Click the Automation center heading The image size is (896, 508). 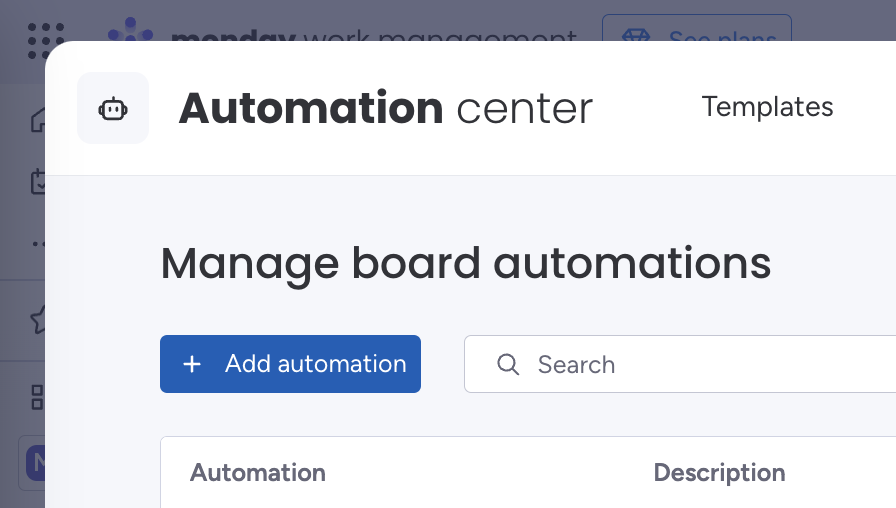(x=385, y=108)
